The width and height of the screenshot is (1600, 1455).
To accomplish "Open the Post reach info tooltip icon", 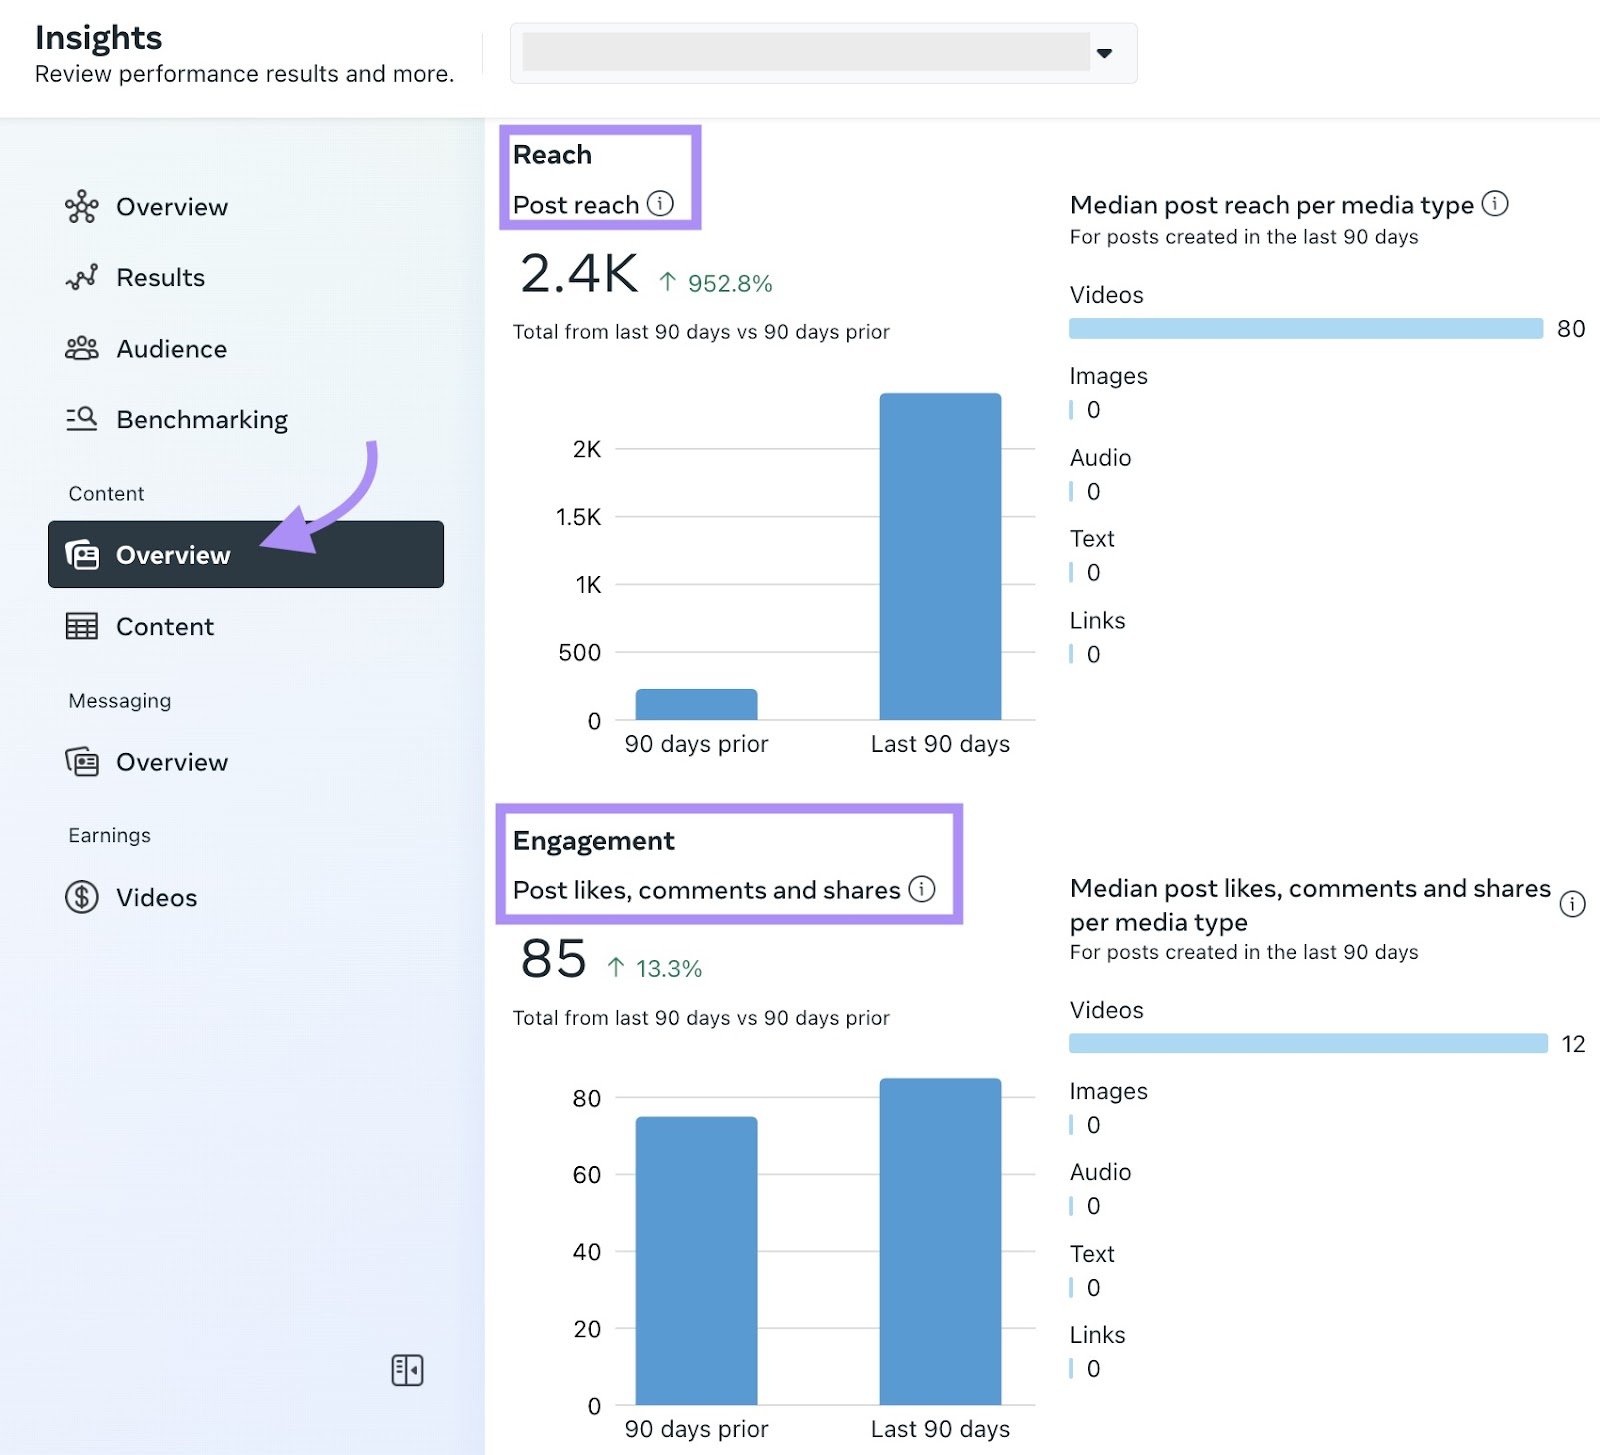I will pyautogui.click(x=660, y=204).
